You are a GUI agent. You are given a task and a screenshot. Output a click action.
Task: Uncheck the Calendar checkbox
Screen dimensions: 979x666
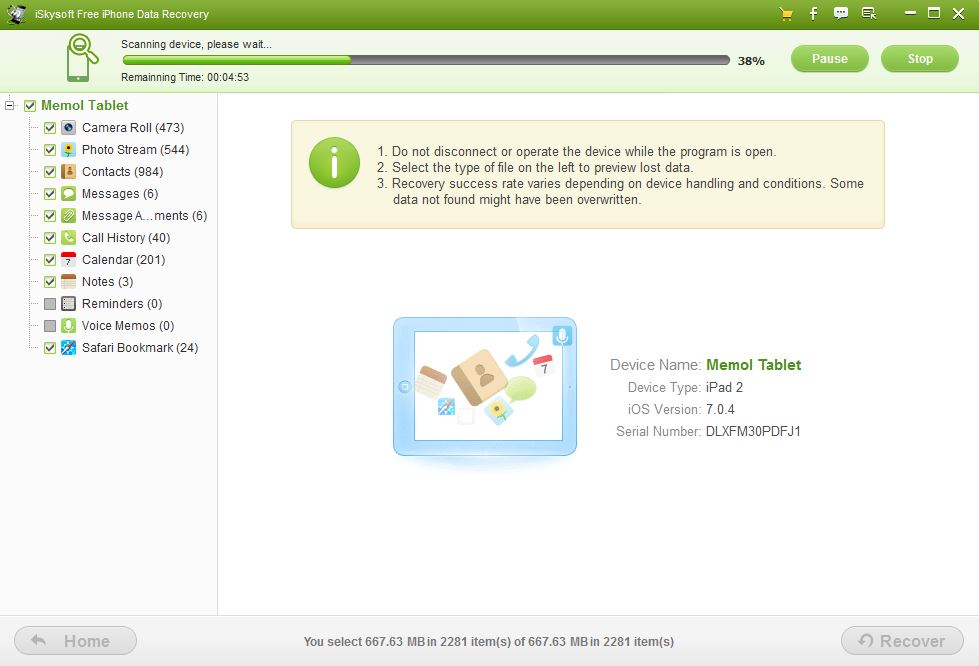50,260
